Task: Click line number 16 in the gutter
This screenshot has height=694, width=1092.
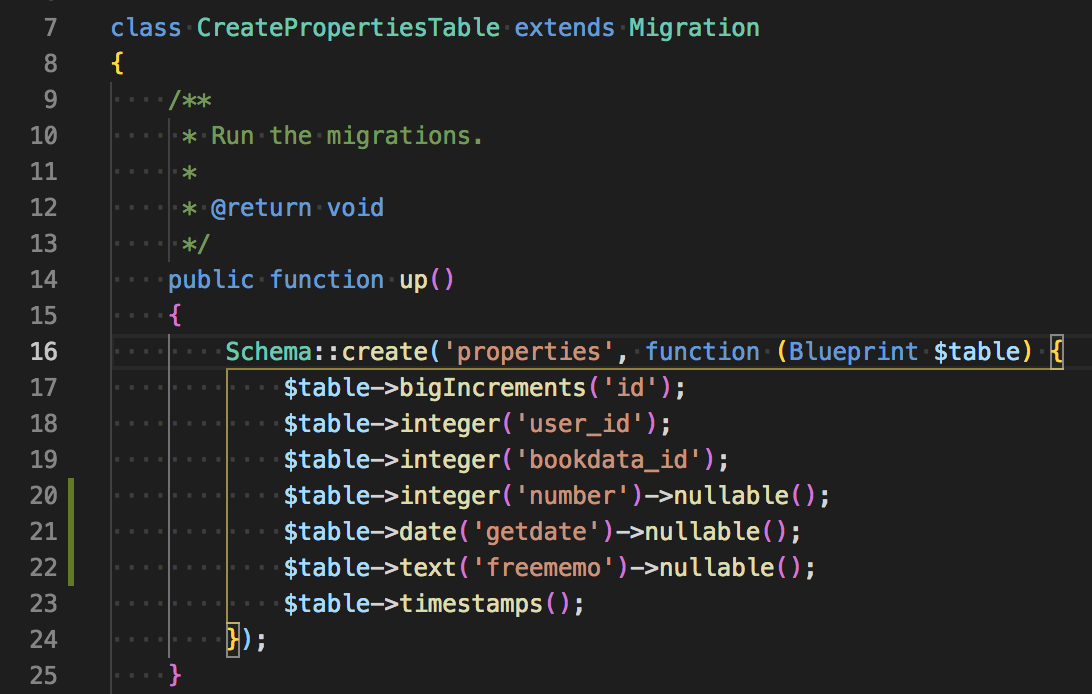Action: tap(43, 352)
